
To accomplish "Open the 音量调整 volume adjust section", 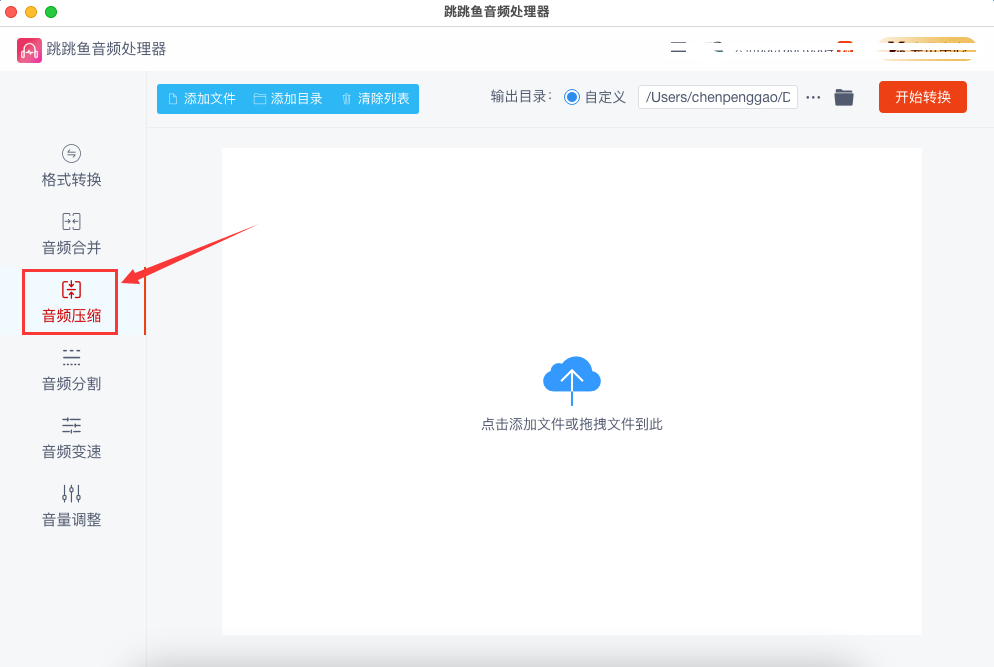I will [72, 506].
